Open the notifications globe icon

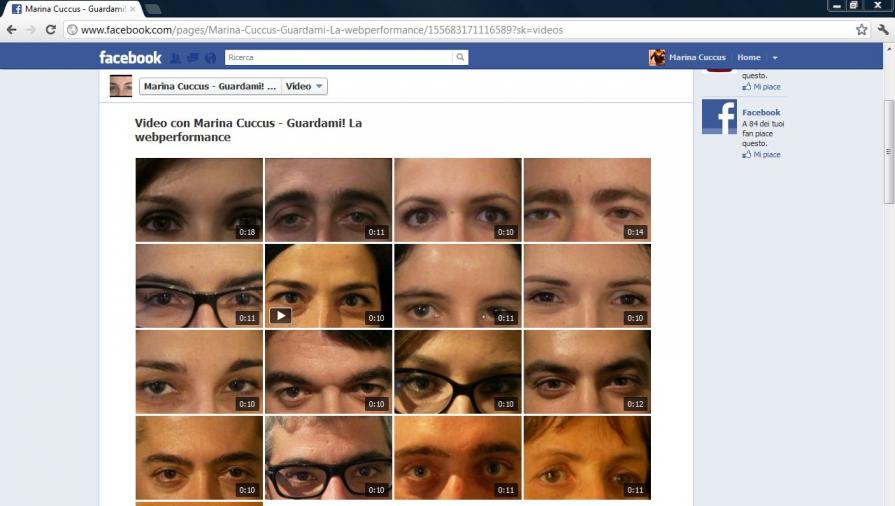pos(209,58)
